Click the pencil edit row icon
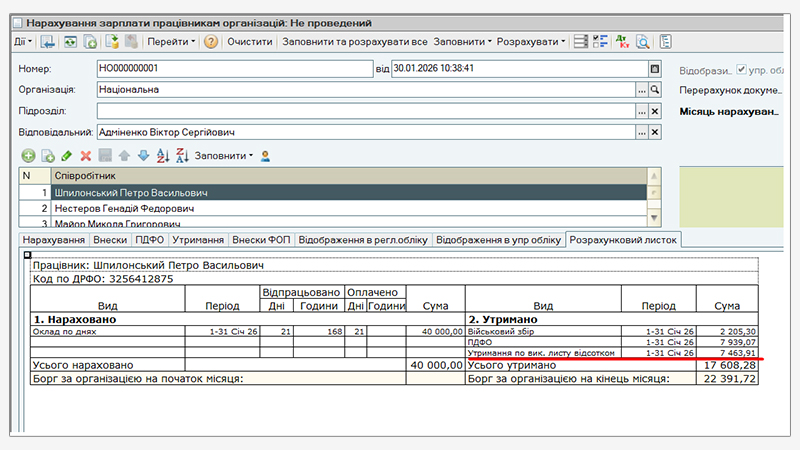 [67, 156]
